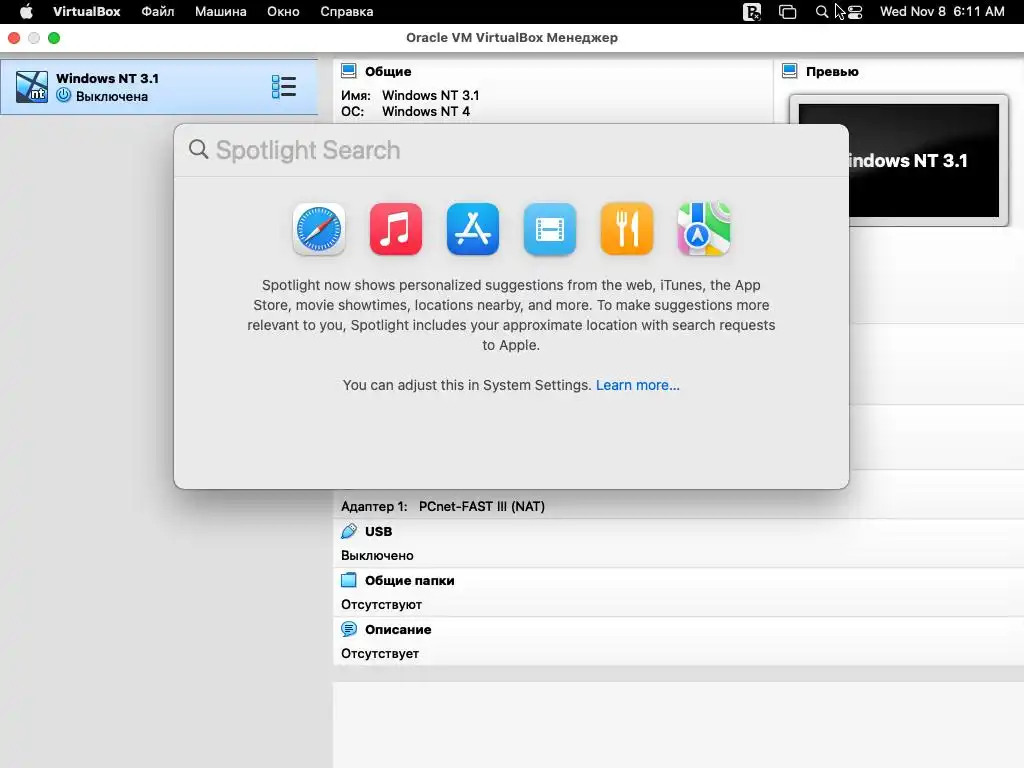The image size is (1024, 768).
Task: Open the Справка menu
Action: [347, 12]
